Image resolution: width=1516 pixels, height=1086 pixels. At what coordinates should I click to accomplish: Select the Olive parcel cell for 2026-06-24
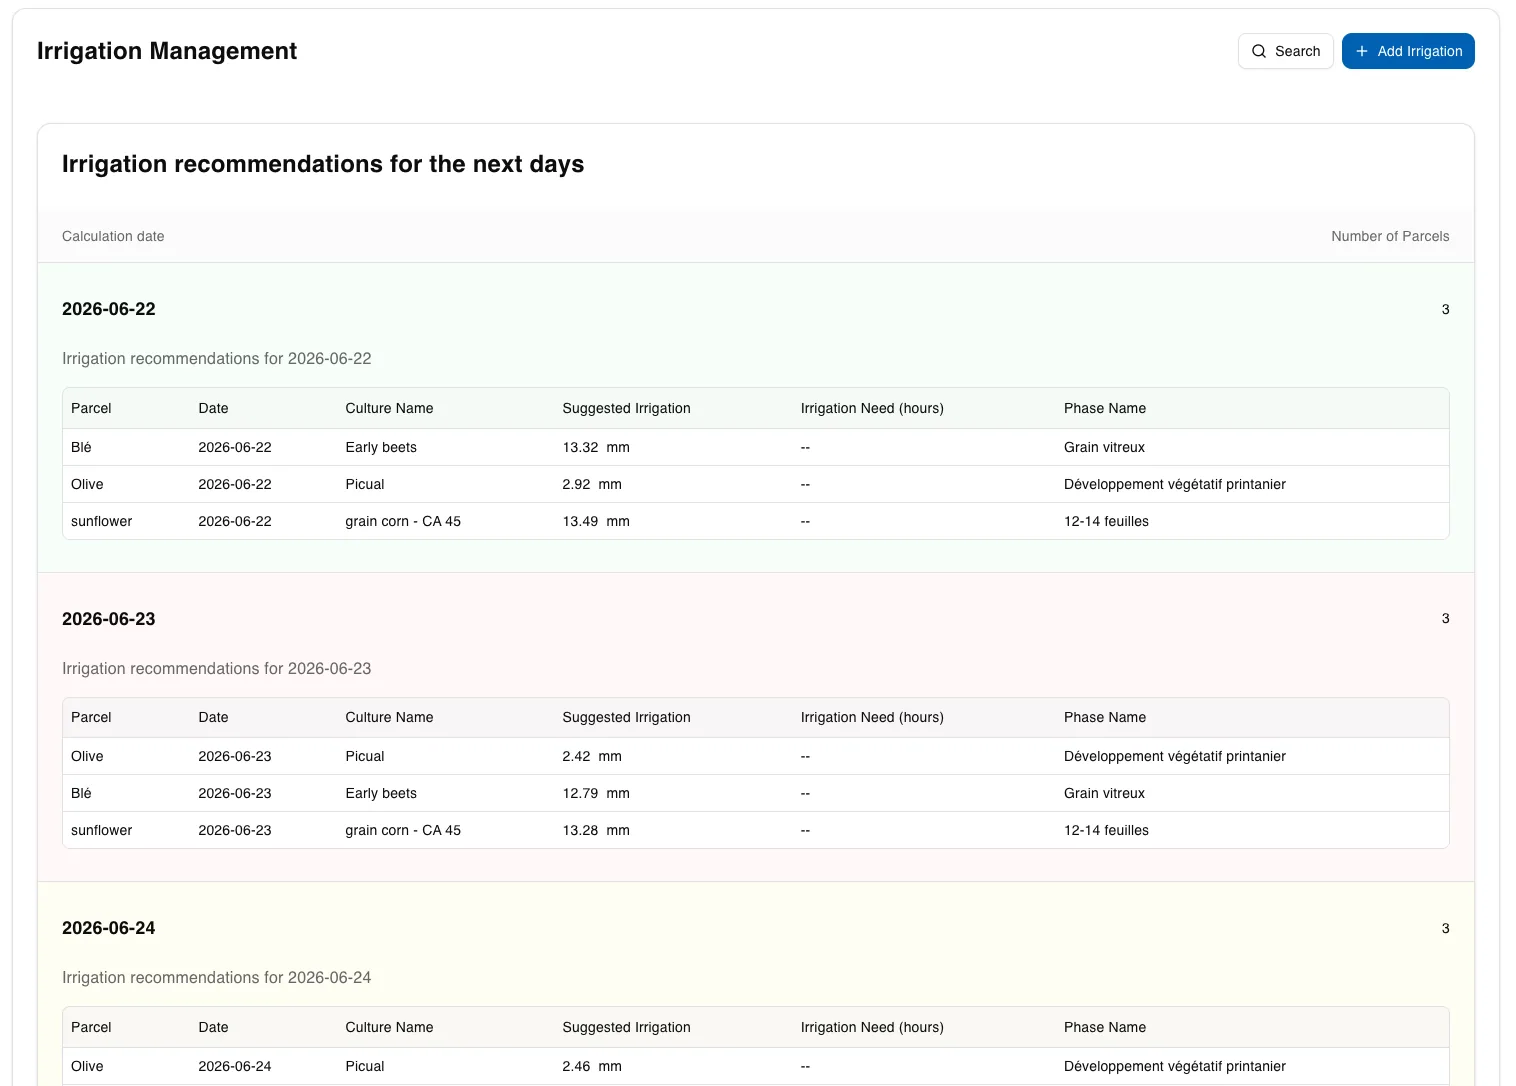coord(87,1066)
